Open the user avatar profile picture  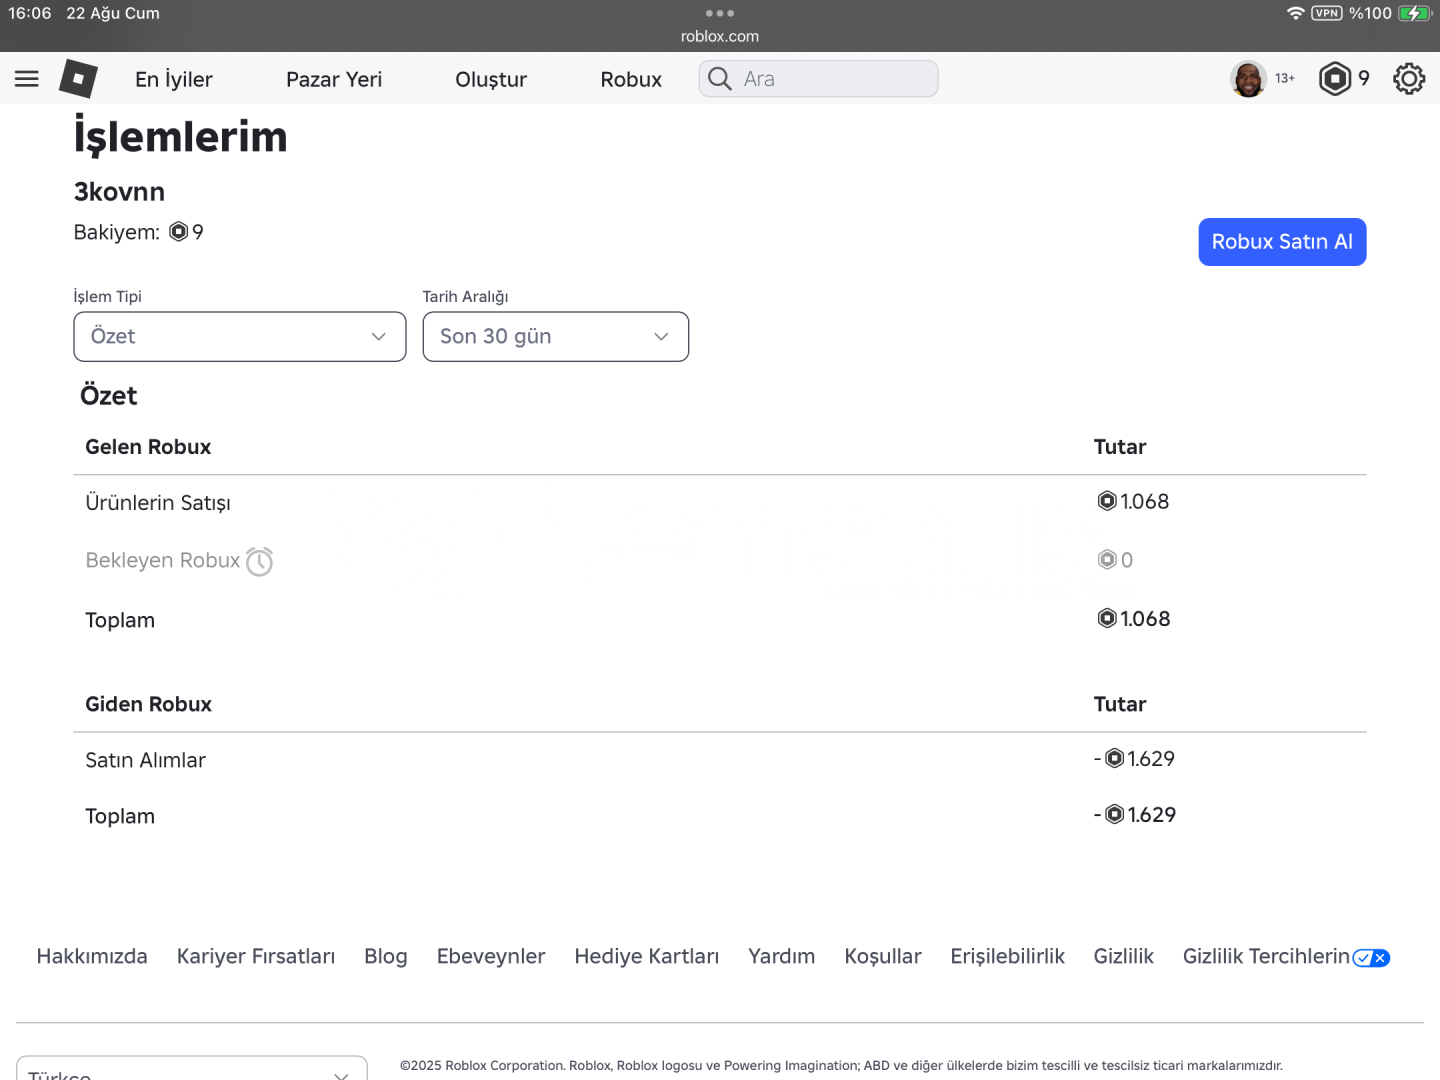point(1248,79)
